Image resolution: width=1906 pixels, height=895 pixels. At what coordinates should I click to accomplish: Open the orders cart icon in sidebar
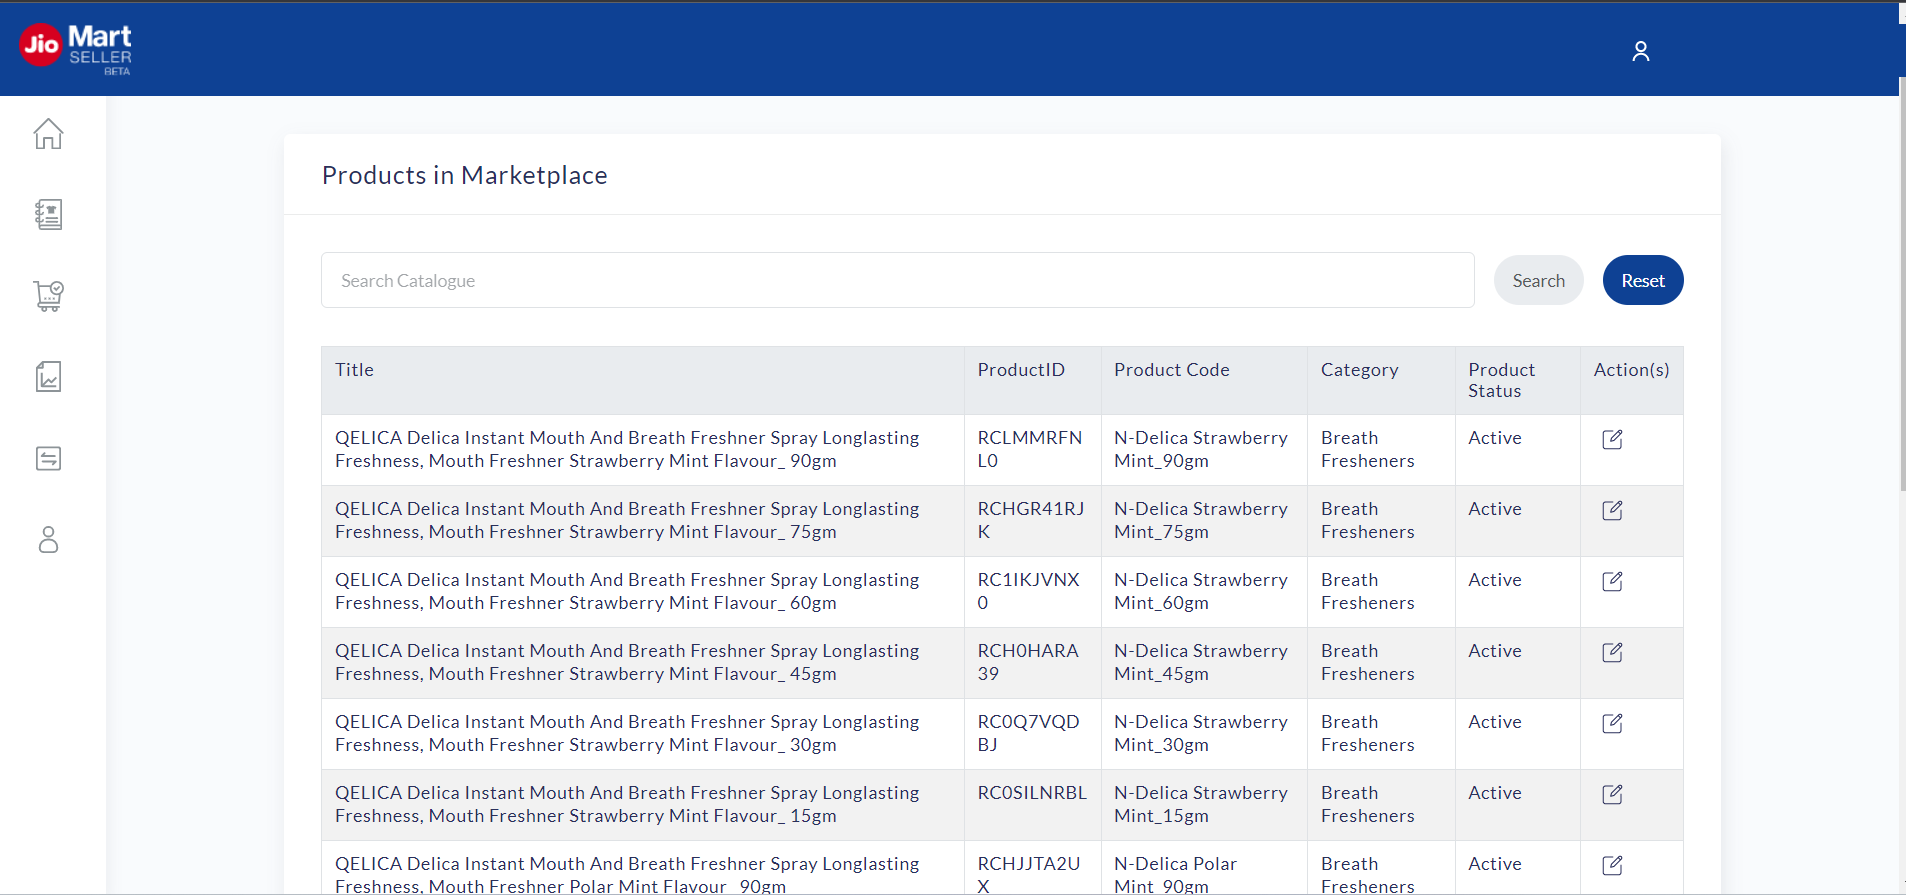coord(48,296)
